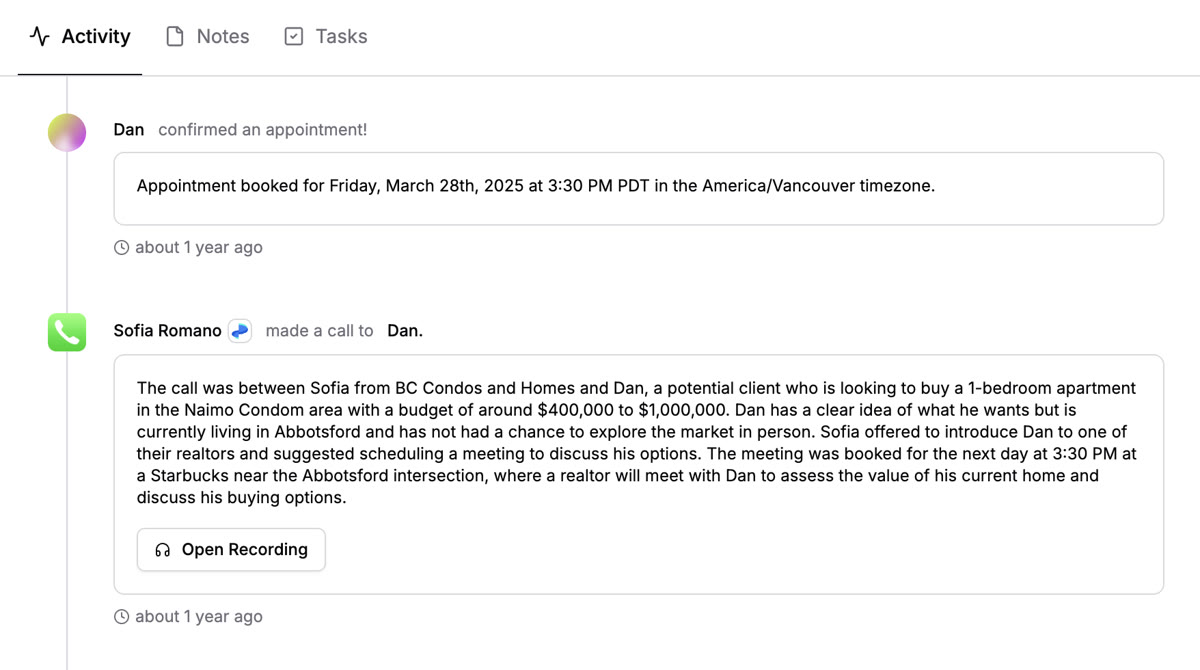Toggle the checkmark box in the Tasks tab icon
The image size is (1200, 670).
[x=292, y=35]
